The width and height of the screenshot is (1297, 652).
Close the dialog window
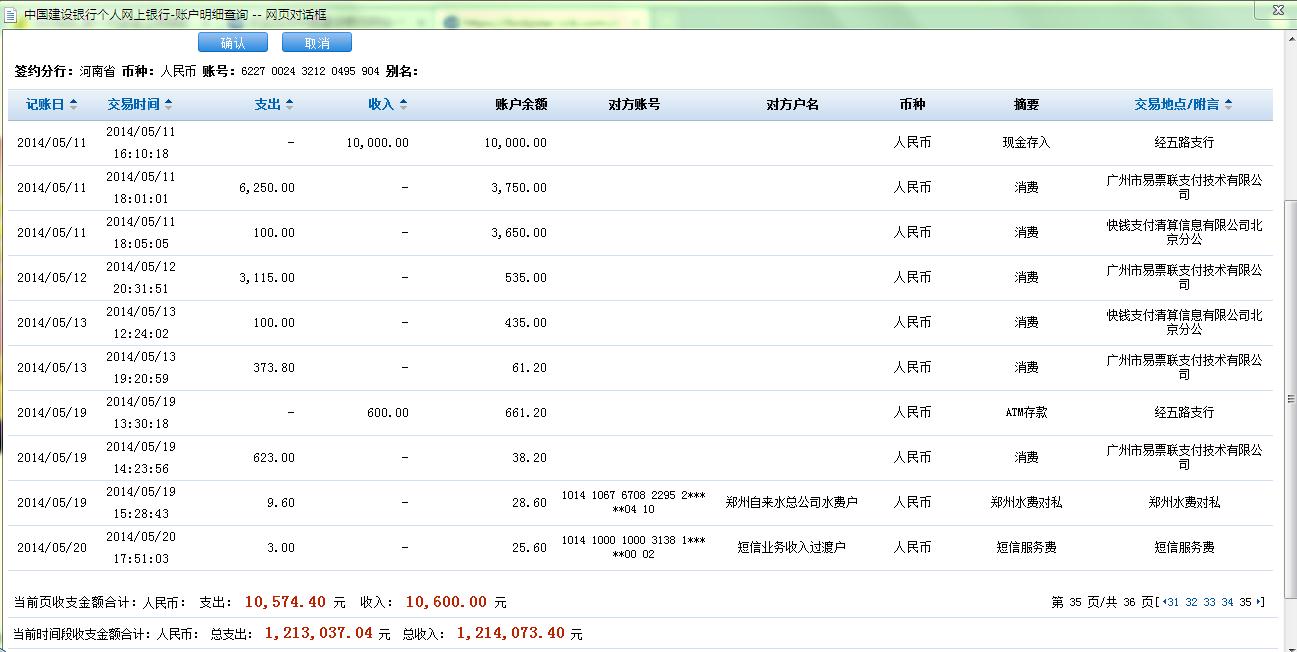pyautogui.click(x=1278, y=12)
